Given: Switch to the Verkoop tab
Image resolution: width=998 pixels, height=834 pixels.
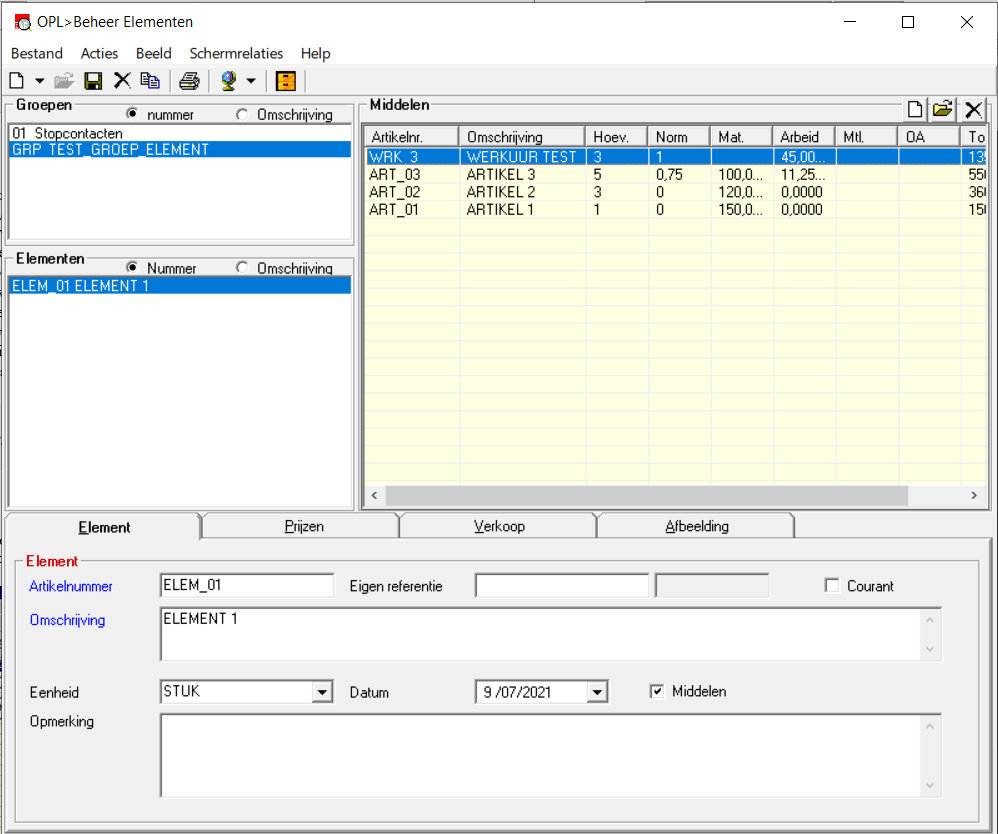Looking at the screenshot, I should click(499, 527).
